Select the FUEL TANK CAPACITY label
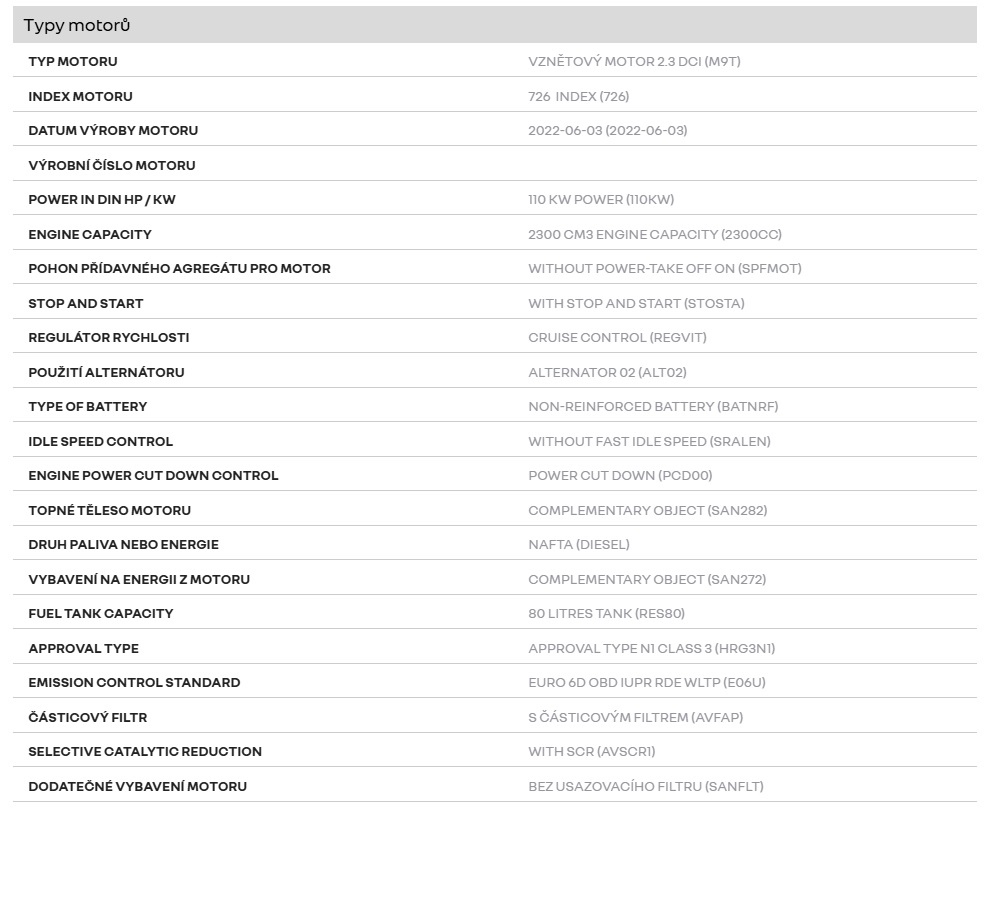This screenshot has width=989, height=906. tap(100, 613)
